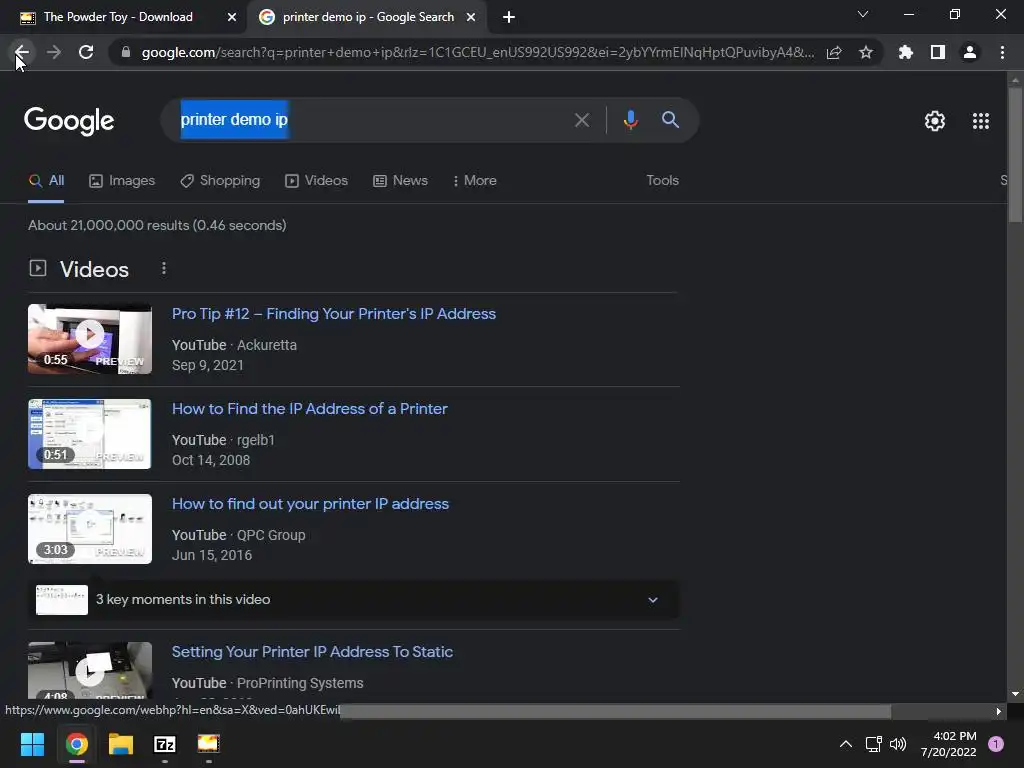Open the notification badge icon
This screenshot has height=768, width=1024.
click(x=996, y=744)
